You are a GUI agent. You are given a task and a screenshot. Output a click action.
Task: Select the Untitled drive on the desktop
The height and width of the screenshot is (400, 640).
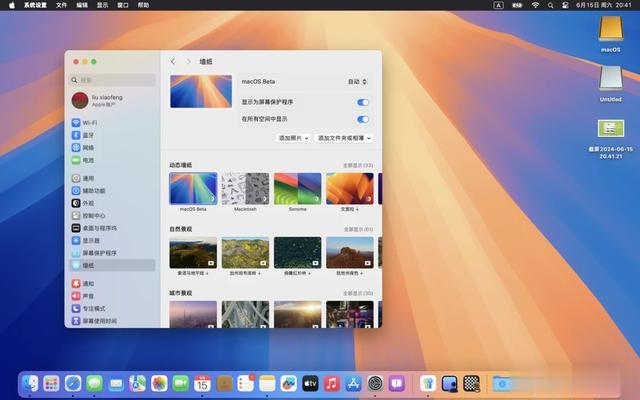[611, 84]
